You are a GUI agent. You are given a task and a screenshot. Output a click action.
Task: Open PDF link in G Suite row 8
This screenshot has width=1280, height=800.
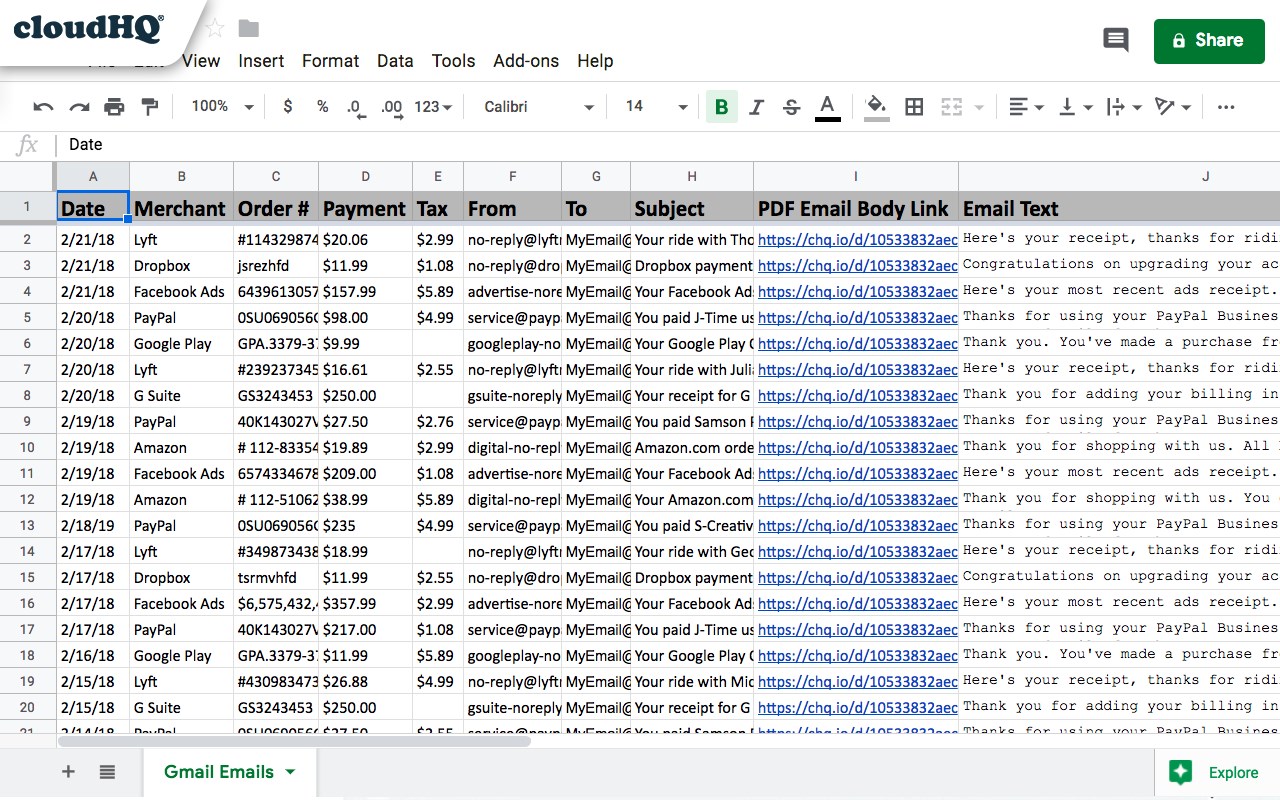click(x=857, y=396)
